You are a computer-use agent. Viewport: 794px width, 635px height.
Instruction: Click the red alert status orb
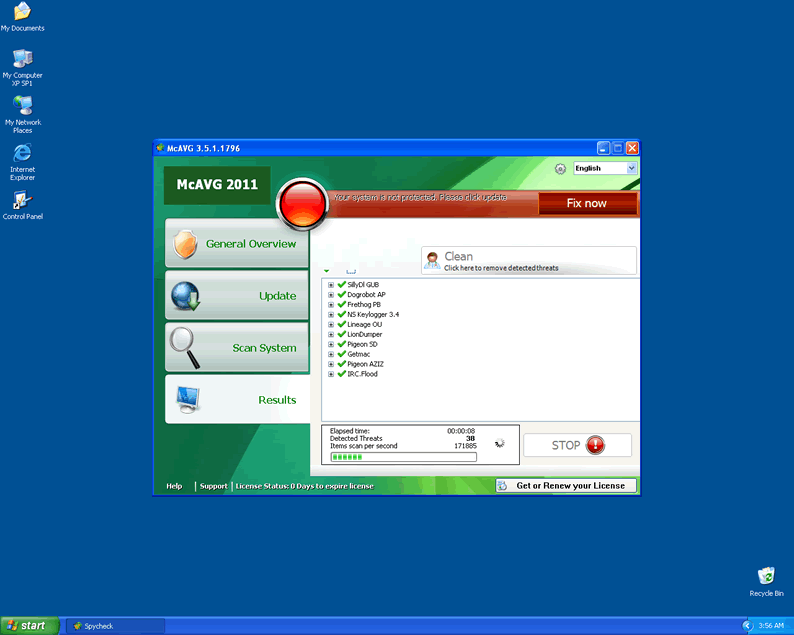coord(301,203)
